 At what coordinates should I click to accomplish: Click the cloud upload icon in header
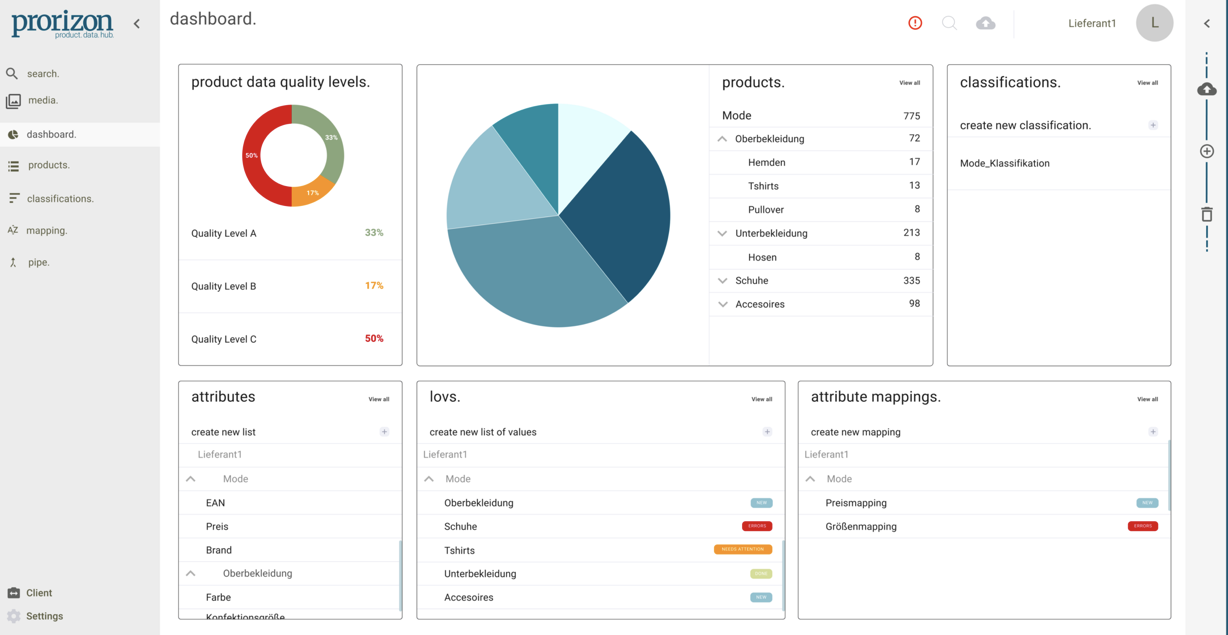pos(986,23)
